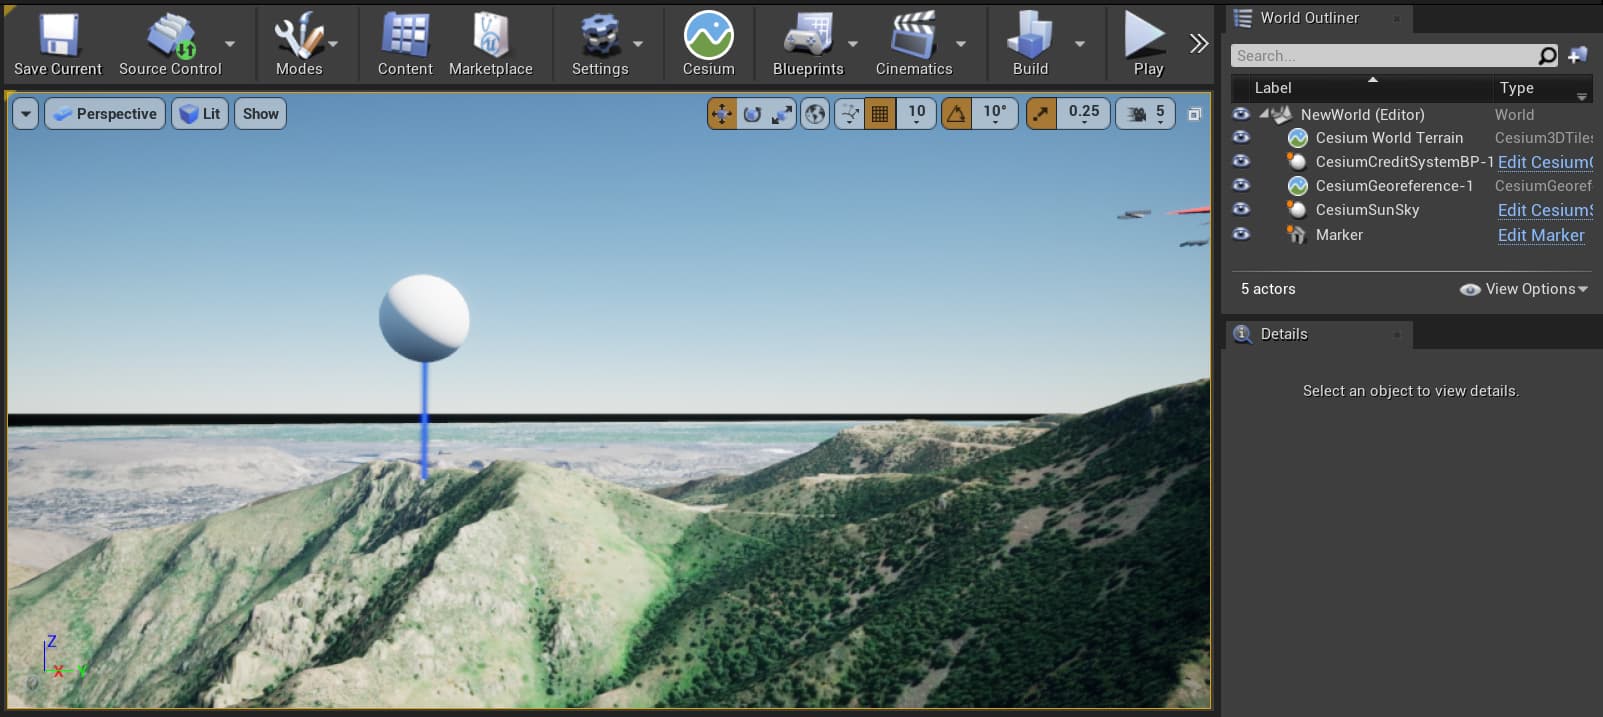1603x717 pixels.
Task: Open the rotation snap 10° dropdown
Action: [995, 114]
